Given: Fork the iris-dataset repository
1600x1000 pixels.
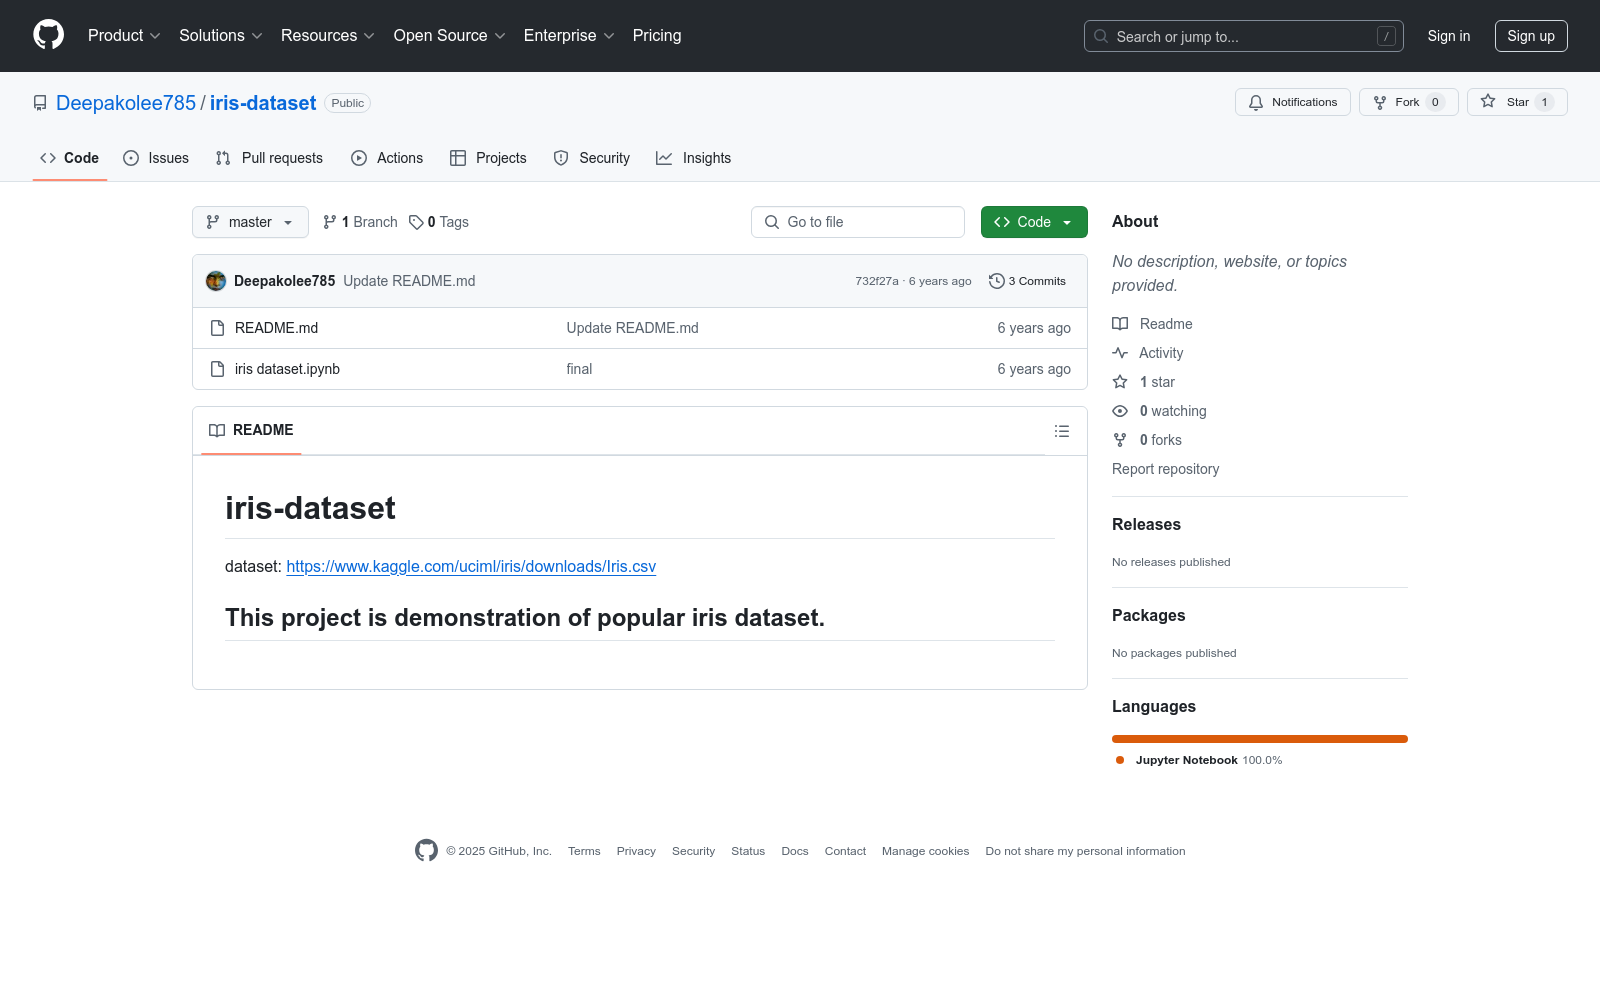Looking at the screenshot, I should 1408,102.
